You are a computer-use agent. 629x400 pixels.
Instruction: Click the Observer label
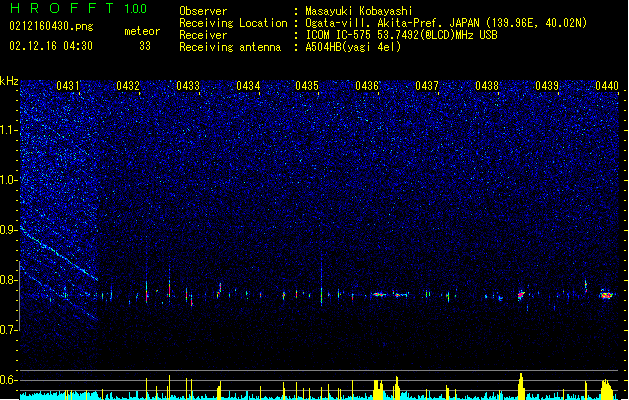click(x=203, y=11)
